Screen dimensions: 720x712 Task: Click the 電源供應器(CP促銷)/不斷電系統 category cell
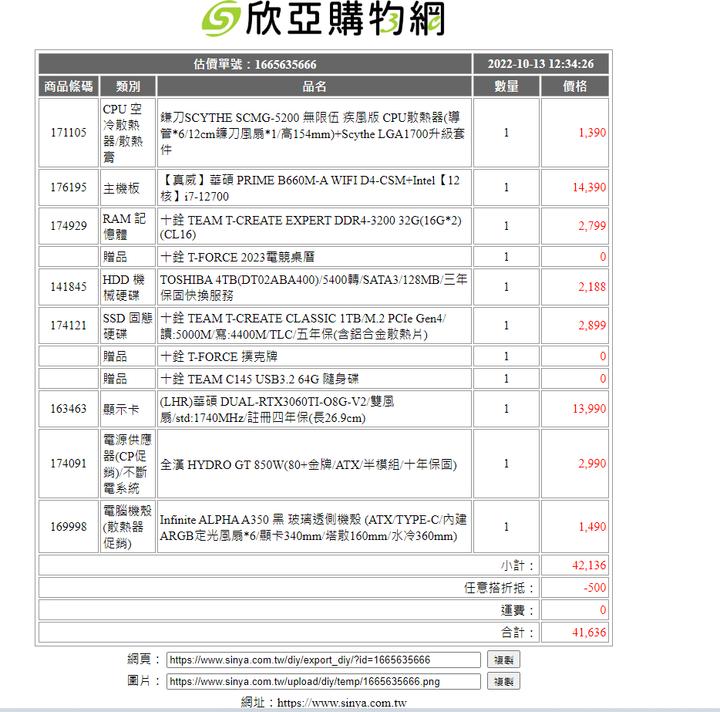[128, 464]
